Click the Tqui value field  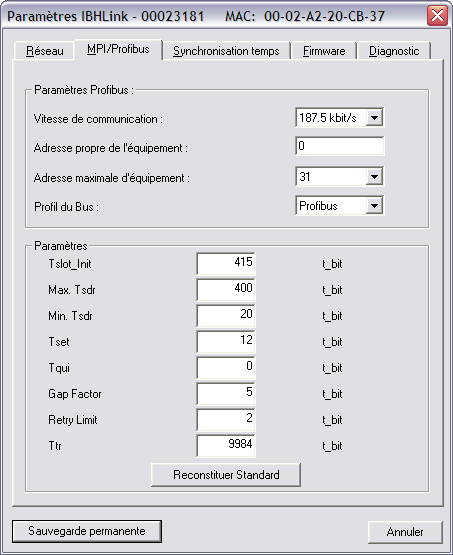[226, 367]
